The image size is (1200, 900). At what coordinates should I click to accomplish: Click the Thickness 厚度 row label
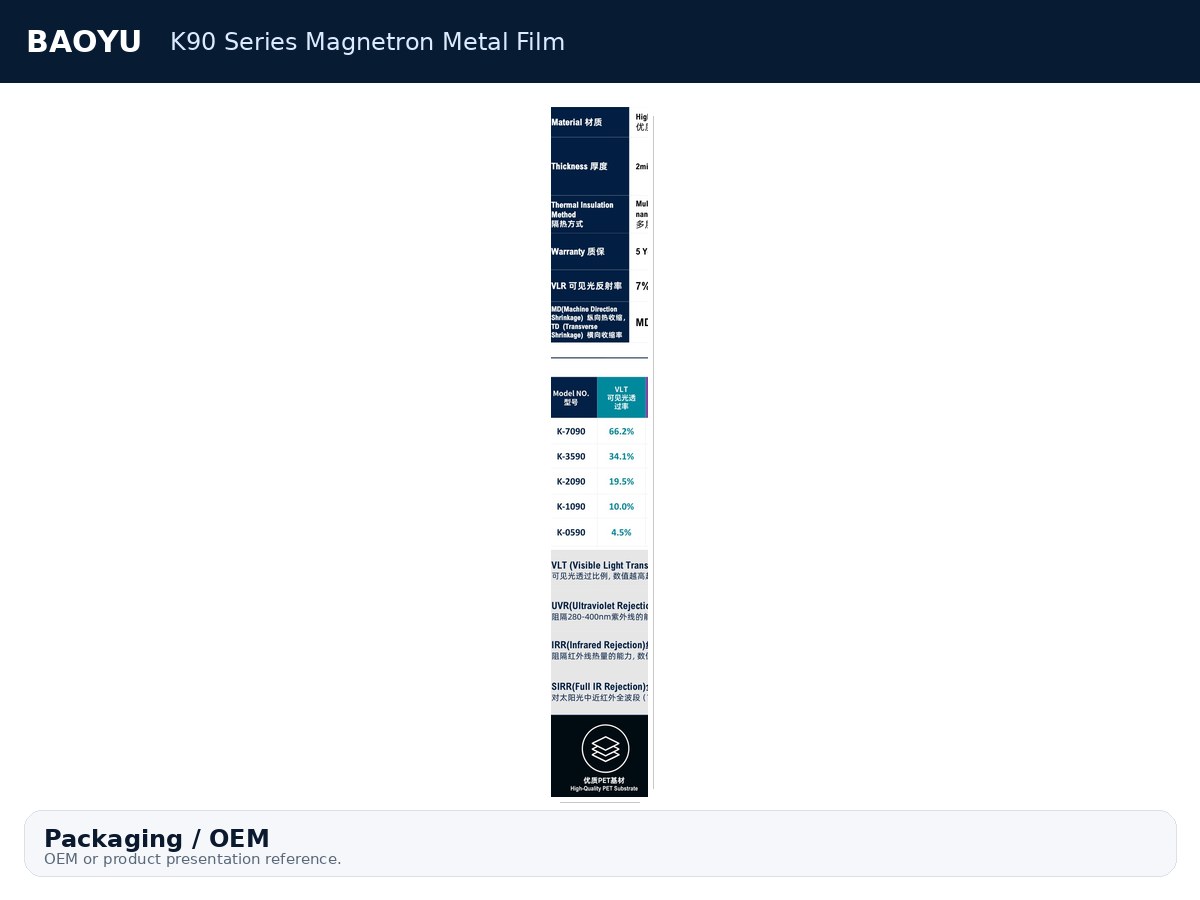[579, 166]
